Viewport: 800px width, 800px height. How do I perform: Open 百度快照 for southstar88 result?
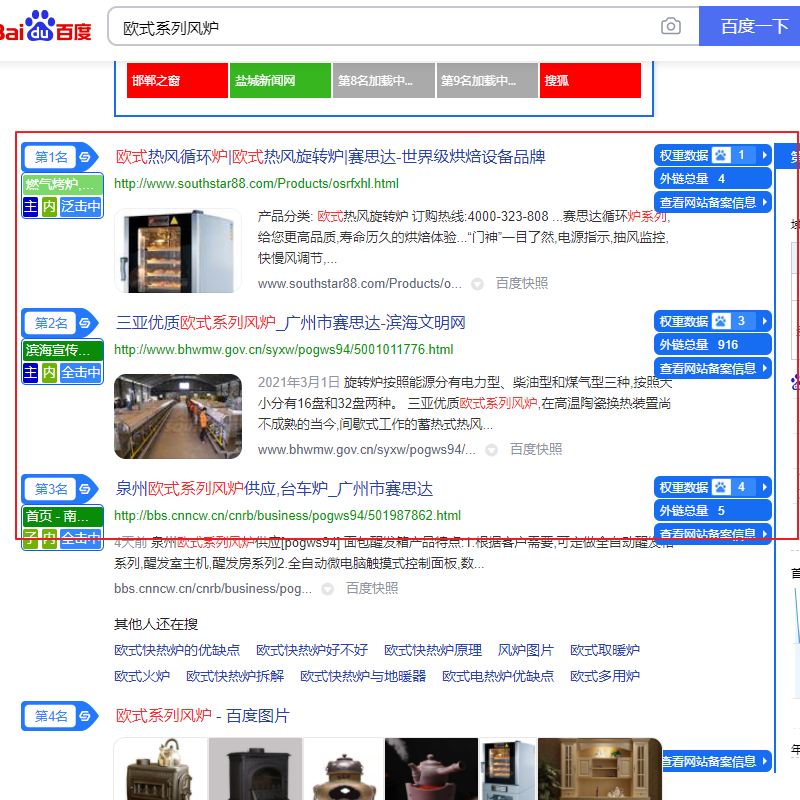coord(521,283)
